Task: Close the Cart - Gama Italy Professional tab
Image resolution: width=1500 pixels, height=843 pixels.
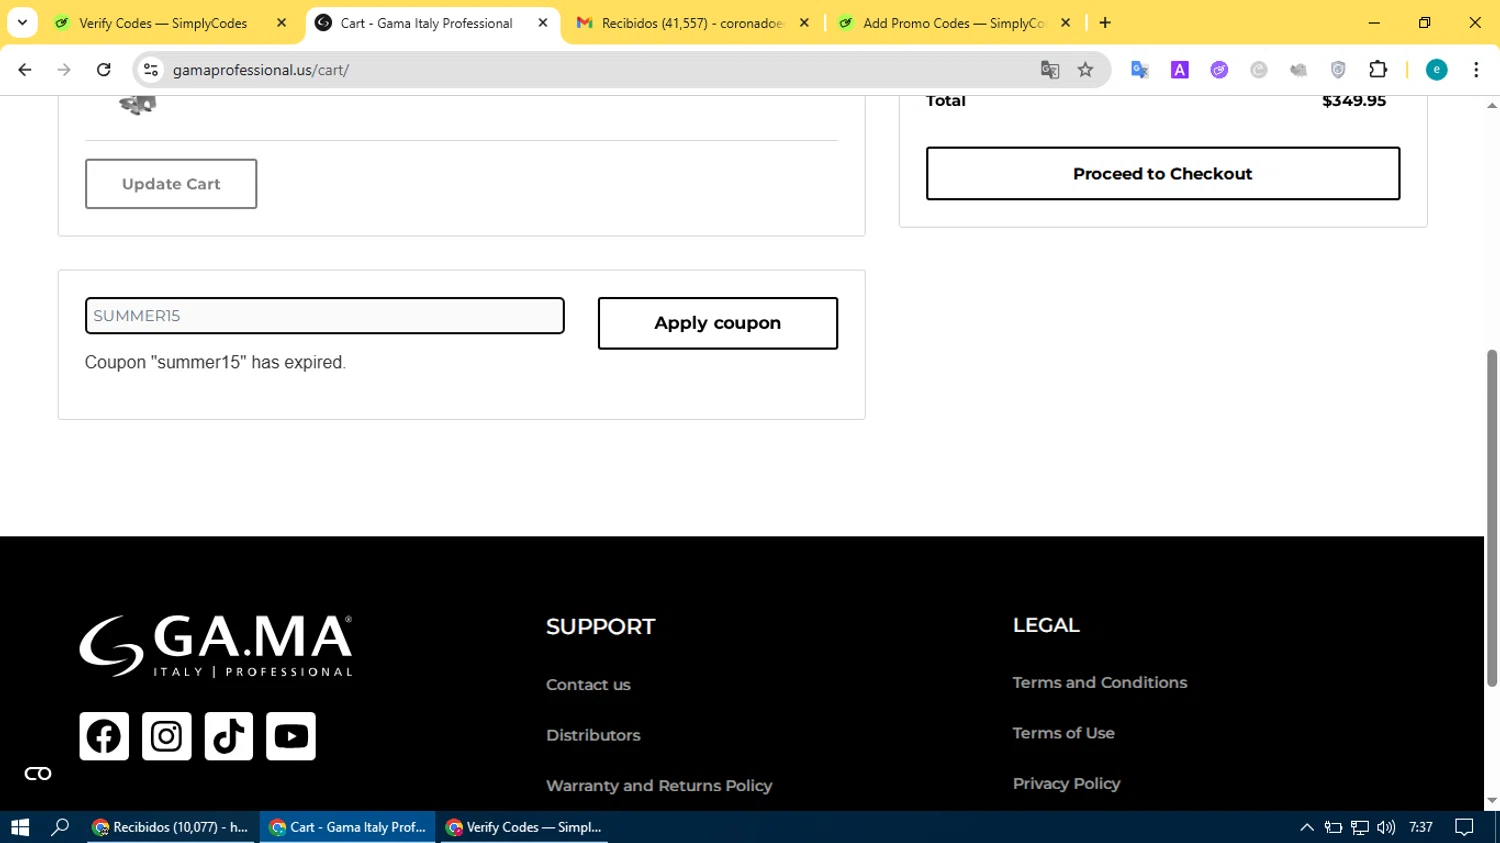Action: 543,23
